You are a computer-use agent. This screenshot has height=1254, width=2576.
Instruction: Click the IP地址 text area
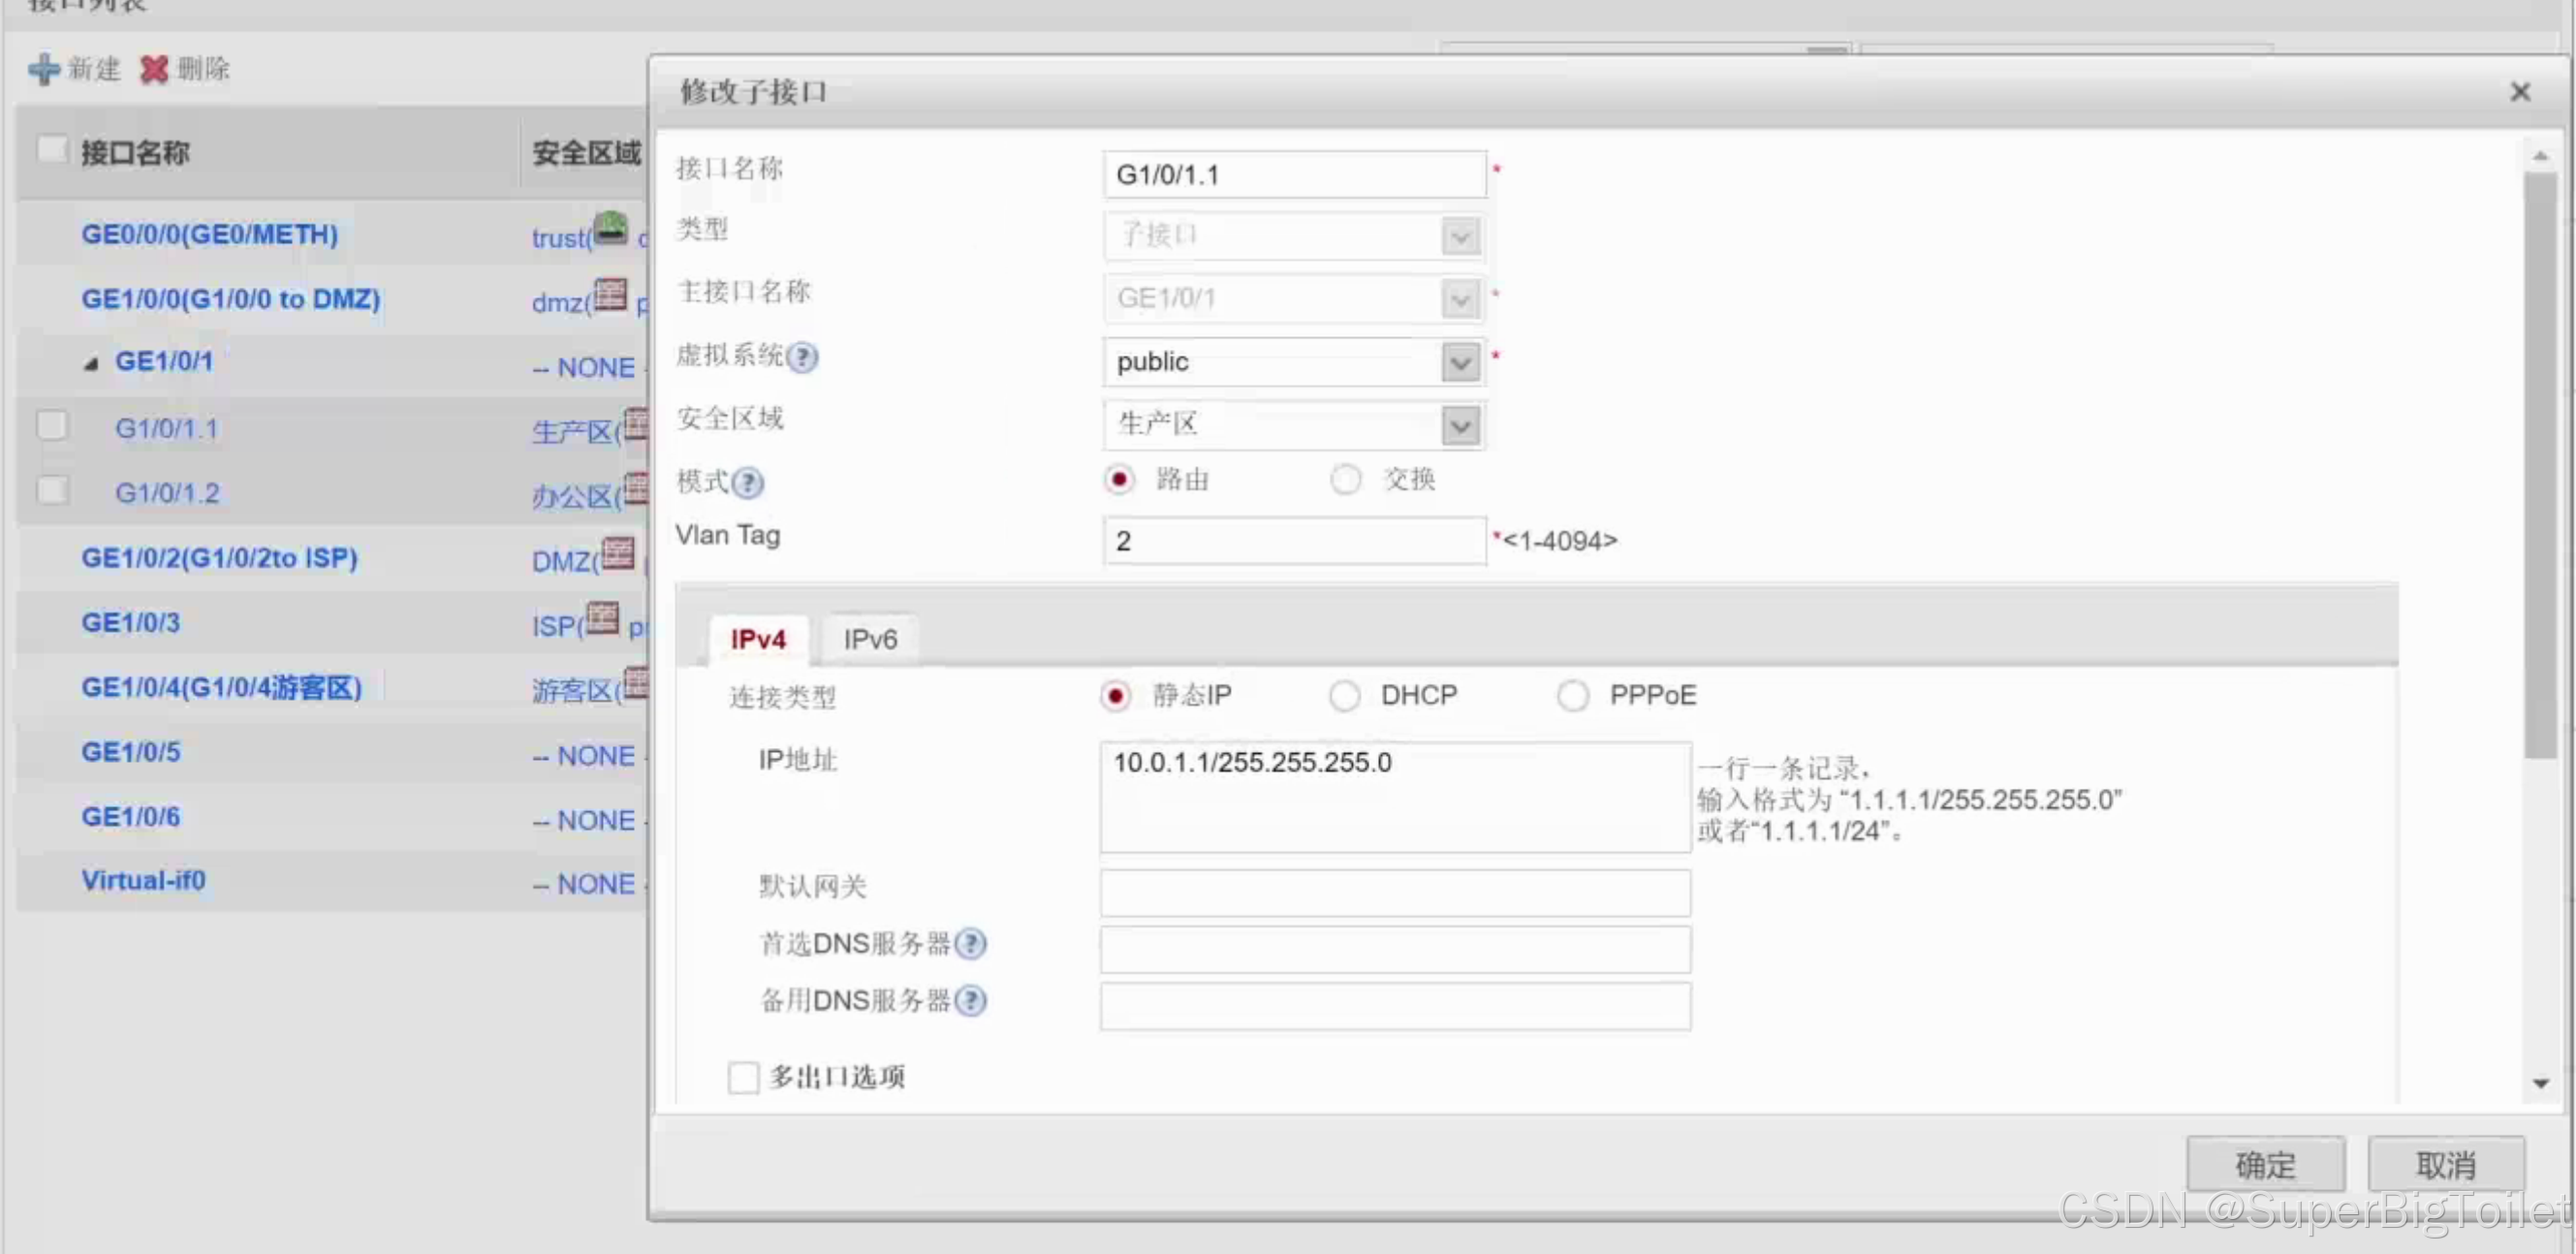coord(1396,797)
